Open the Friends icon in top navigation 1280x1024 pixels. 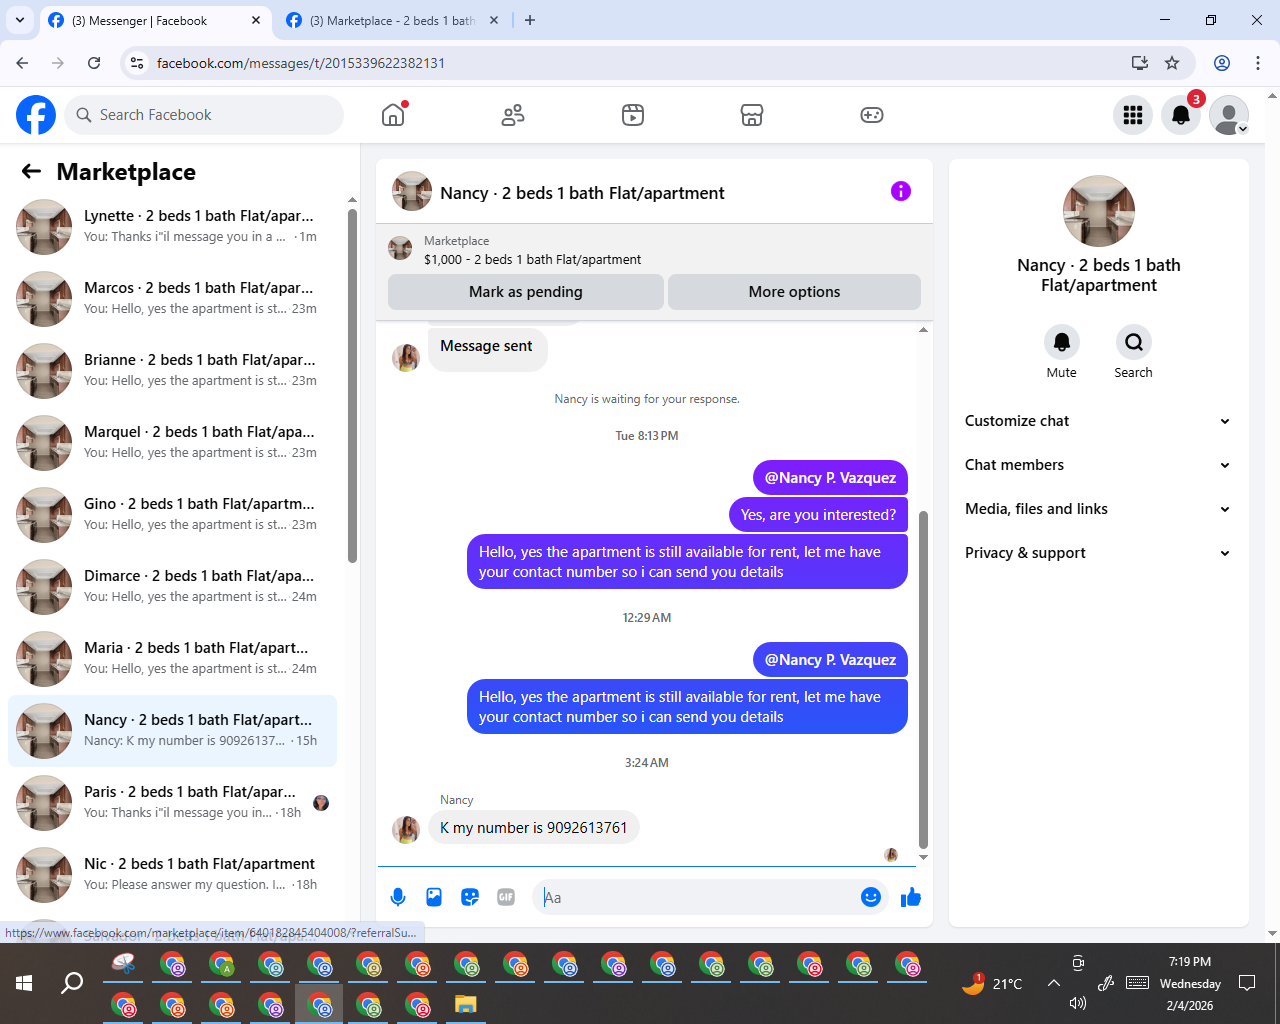[x=513, y=115]
